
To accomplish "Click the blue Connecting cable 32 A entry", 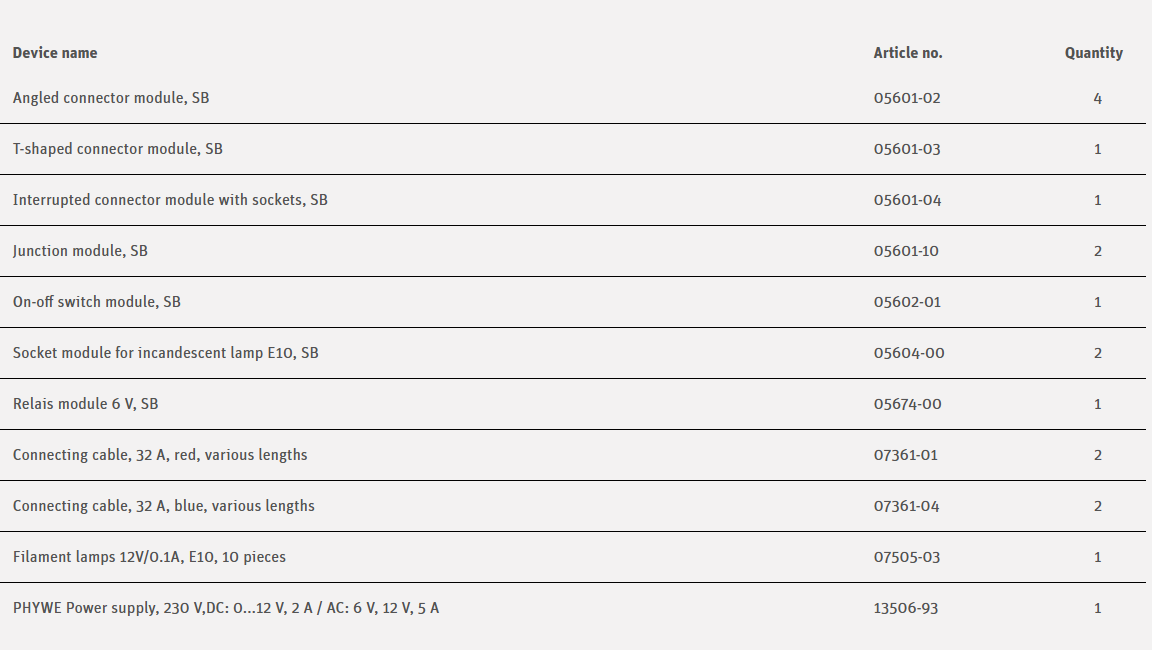I will pyautogui.click(x=164, y=506).
